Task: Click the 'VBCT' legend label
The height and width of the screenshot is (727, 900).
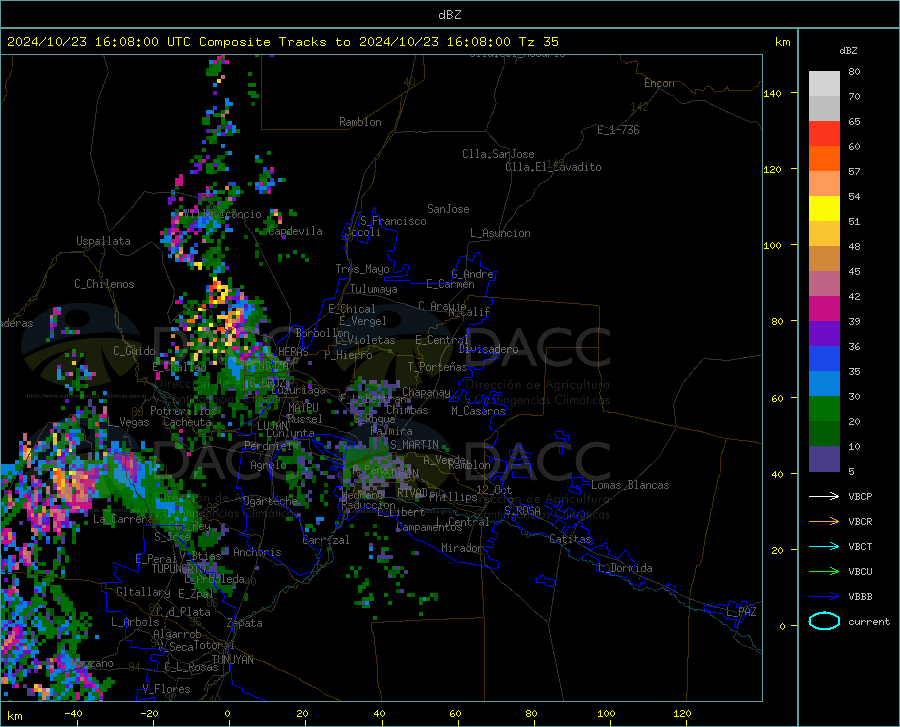Action: pyautogui.click(x=860, y=546)
